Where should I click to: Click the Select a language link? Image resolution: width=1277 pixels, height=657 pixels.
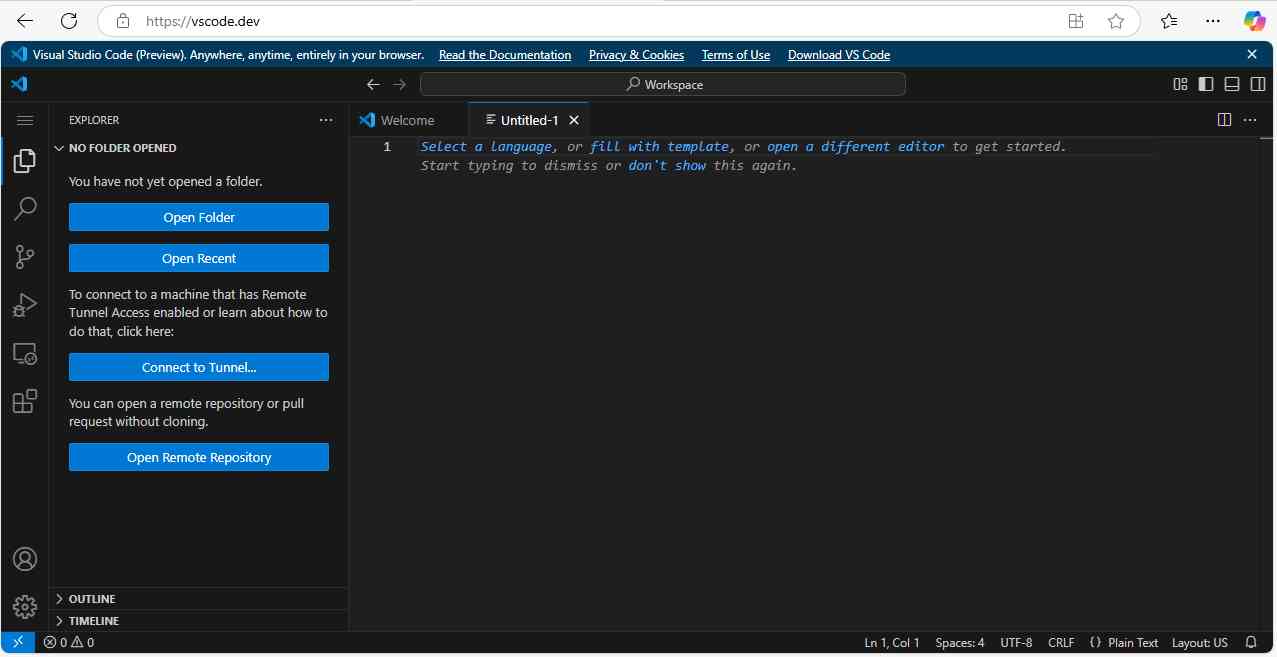point(486,147)
